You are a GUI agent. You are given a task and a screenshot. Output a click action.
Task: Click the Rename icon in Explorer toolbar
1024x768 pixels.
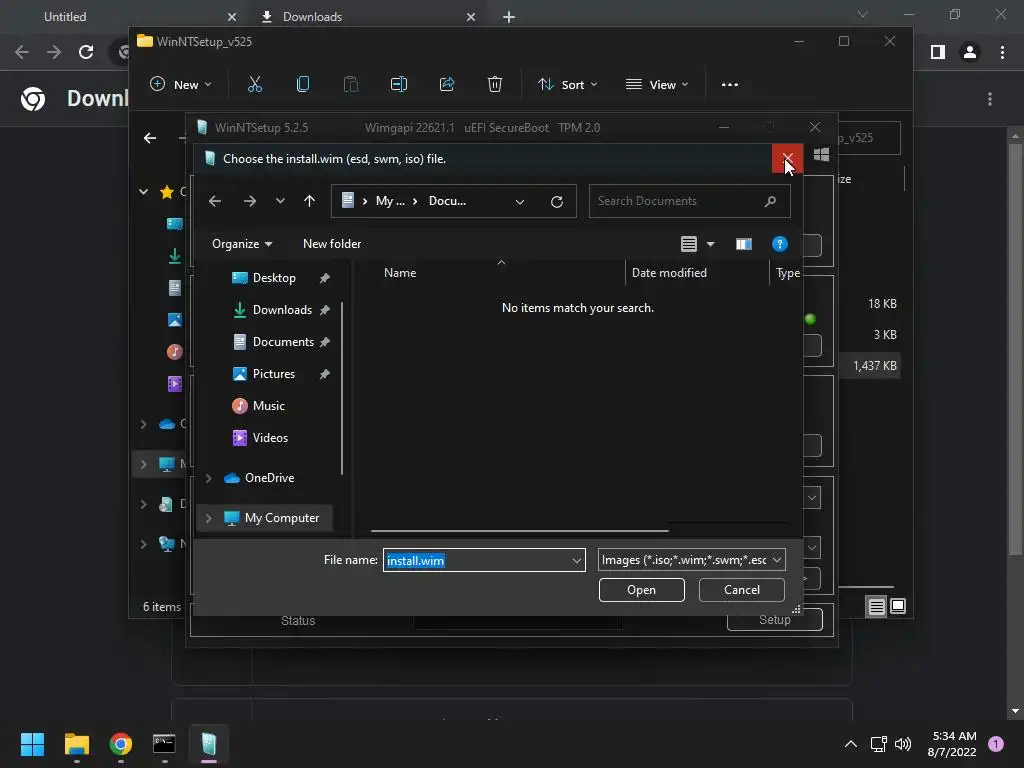coord(398,84)
